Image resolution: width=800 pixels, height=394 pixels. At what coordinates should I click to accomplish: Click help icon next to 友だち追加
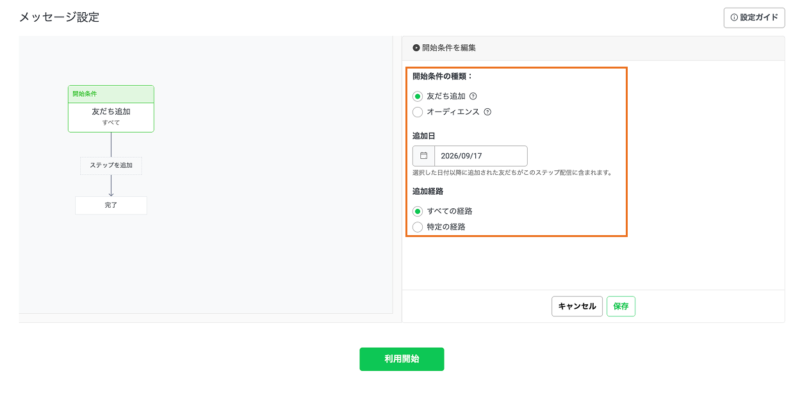coord(473,96)
